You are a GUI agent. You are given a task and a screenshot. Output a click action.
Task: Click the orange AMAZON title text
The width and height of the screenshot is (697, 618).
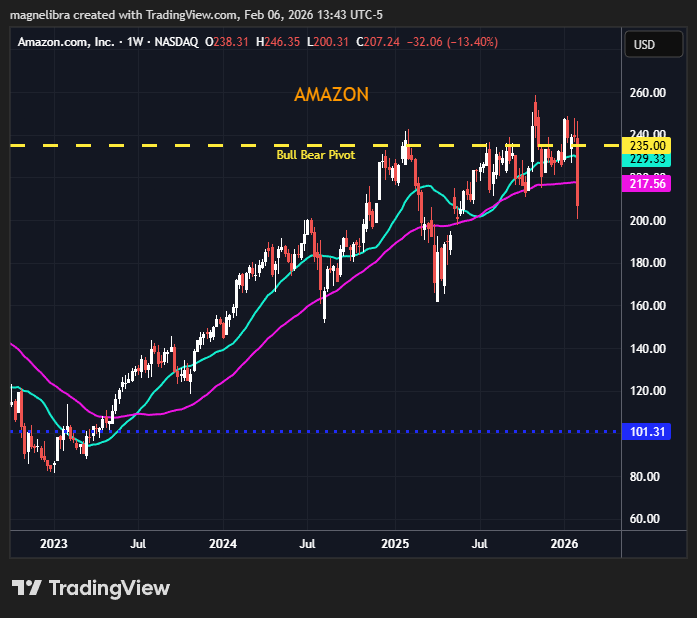point(332,94)
